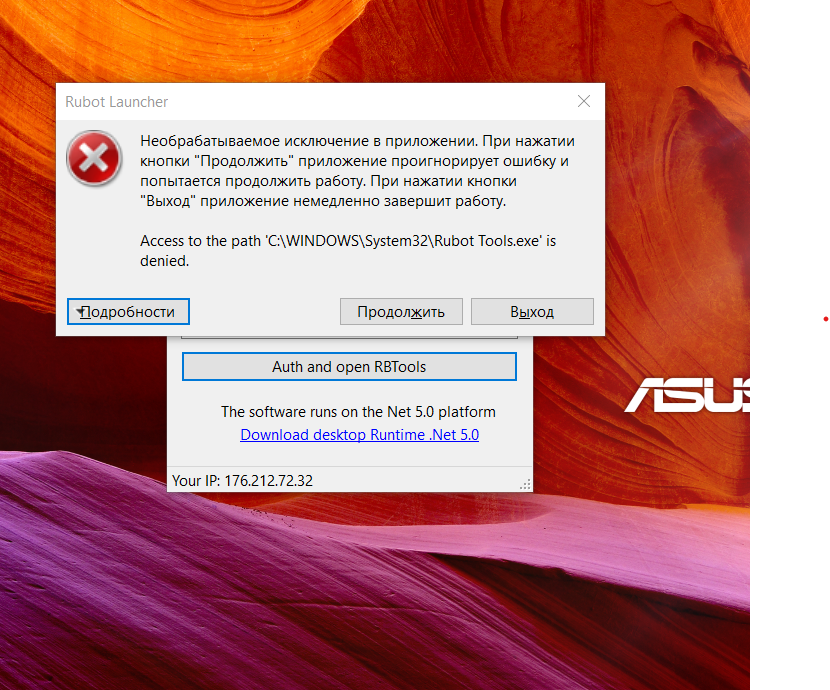Click the Your IP status bar text
This screenshot has width=830, height=690.
(x=242, y=480)
